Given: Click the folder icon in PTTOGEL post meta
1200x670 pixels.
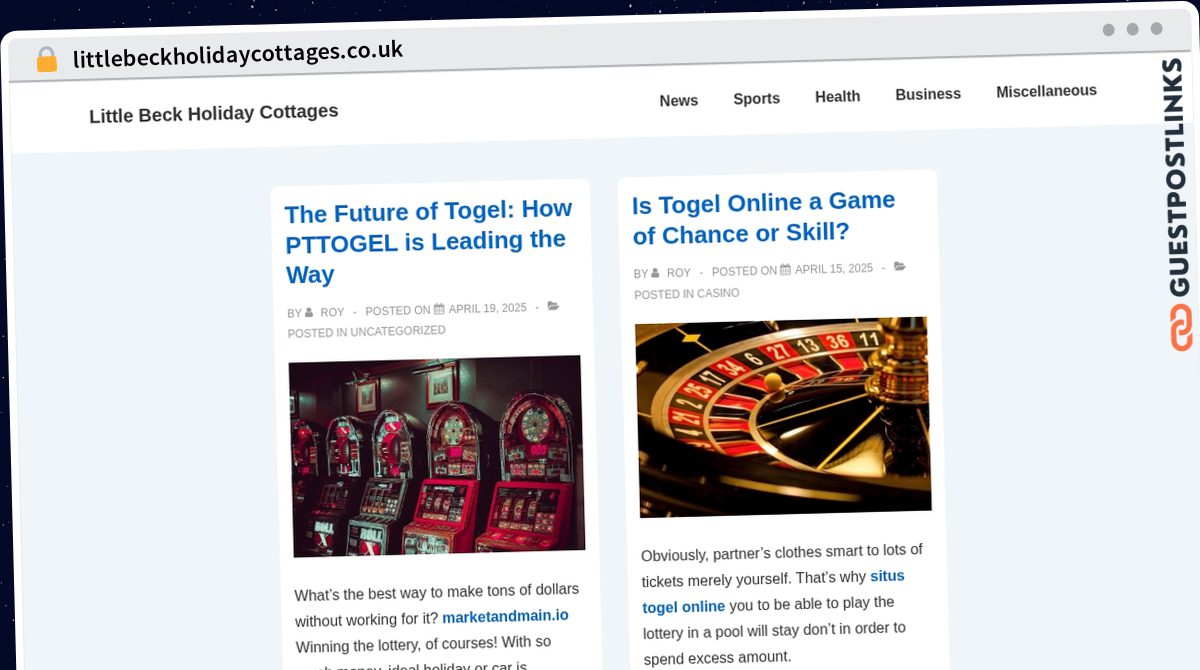Looking at the screenshot, I should click(553, 305).
